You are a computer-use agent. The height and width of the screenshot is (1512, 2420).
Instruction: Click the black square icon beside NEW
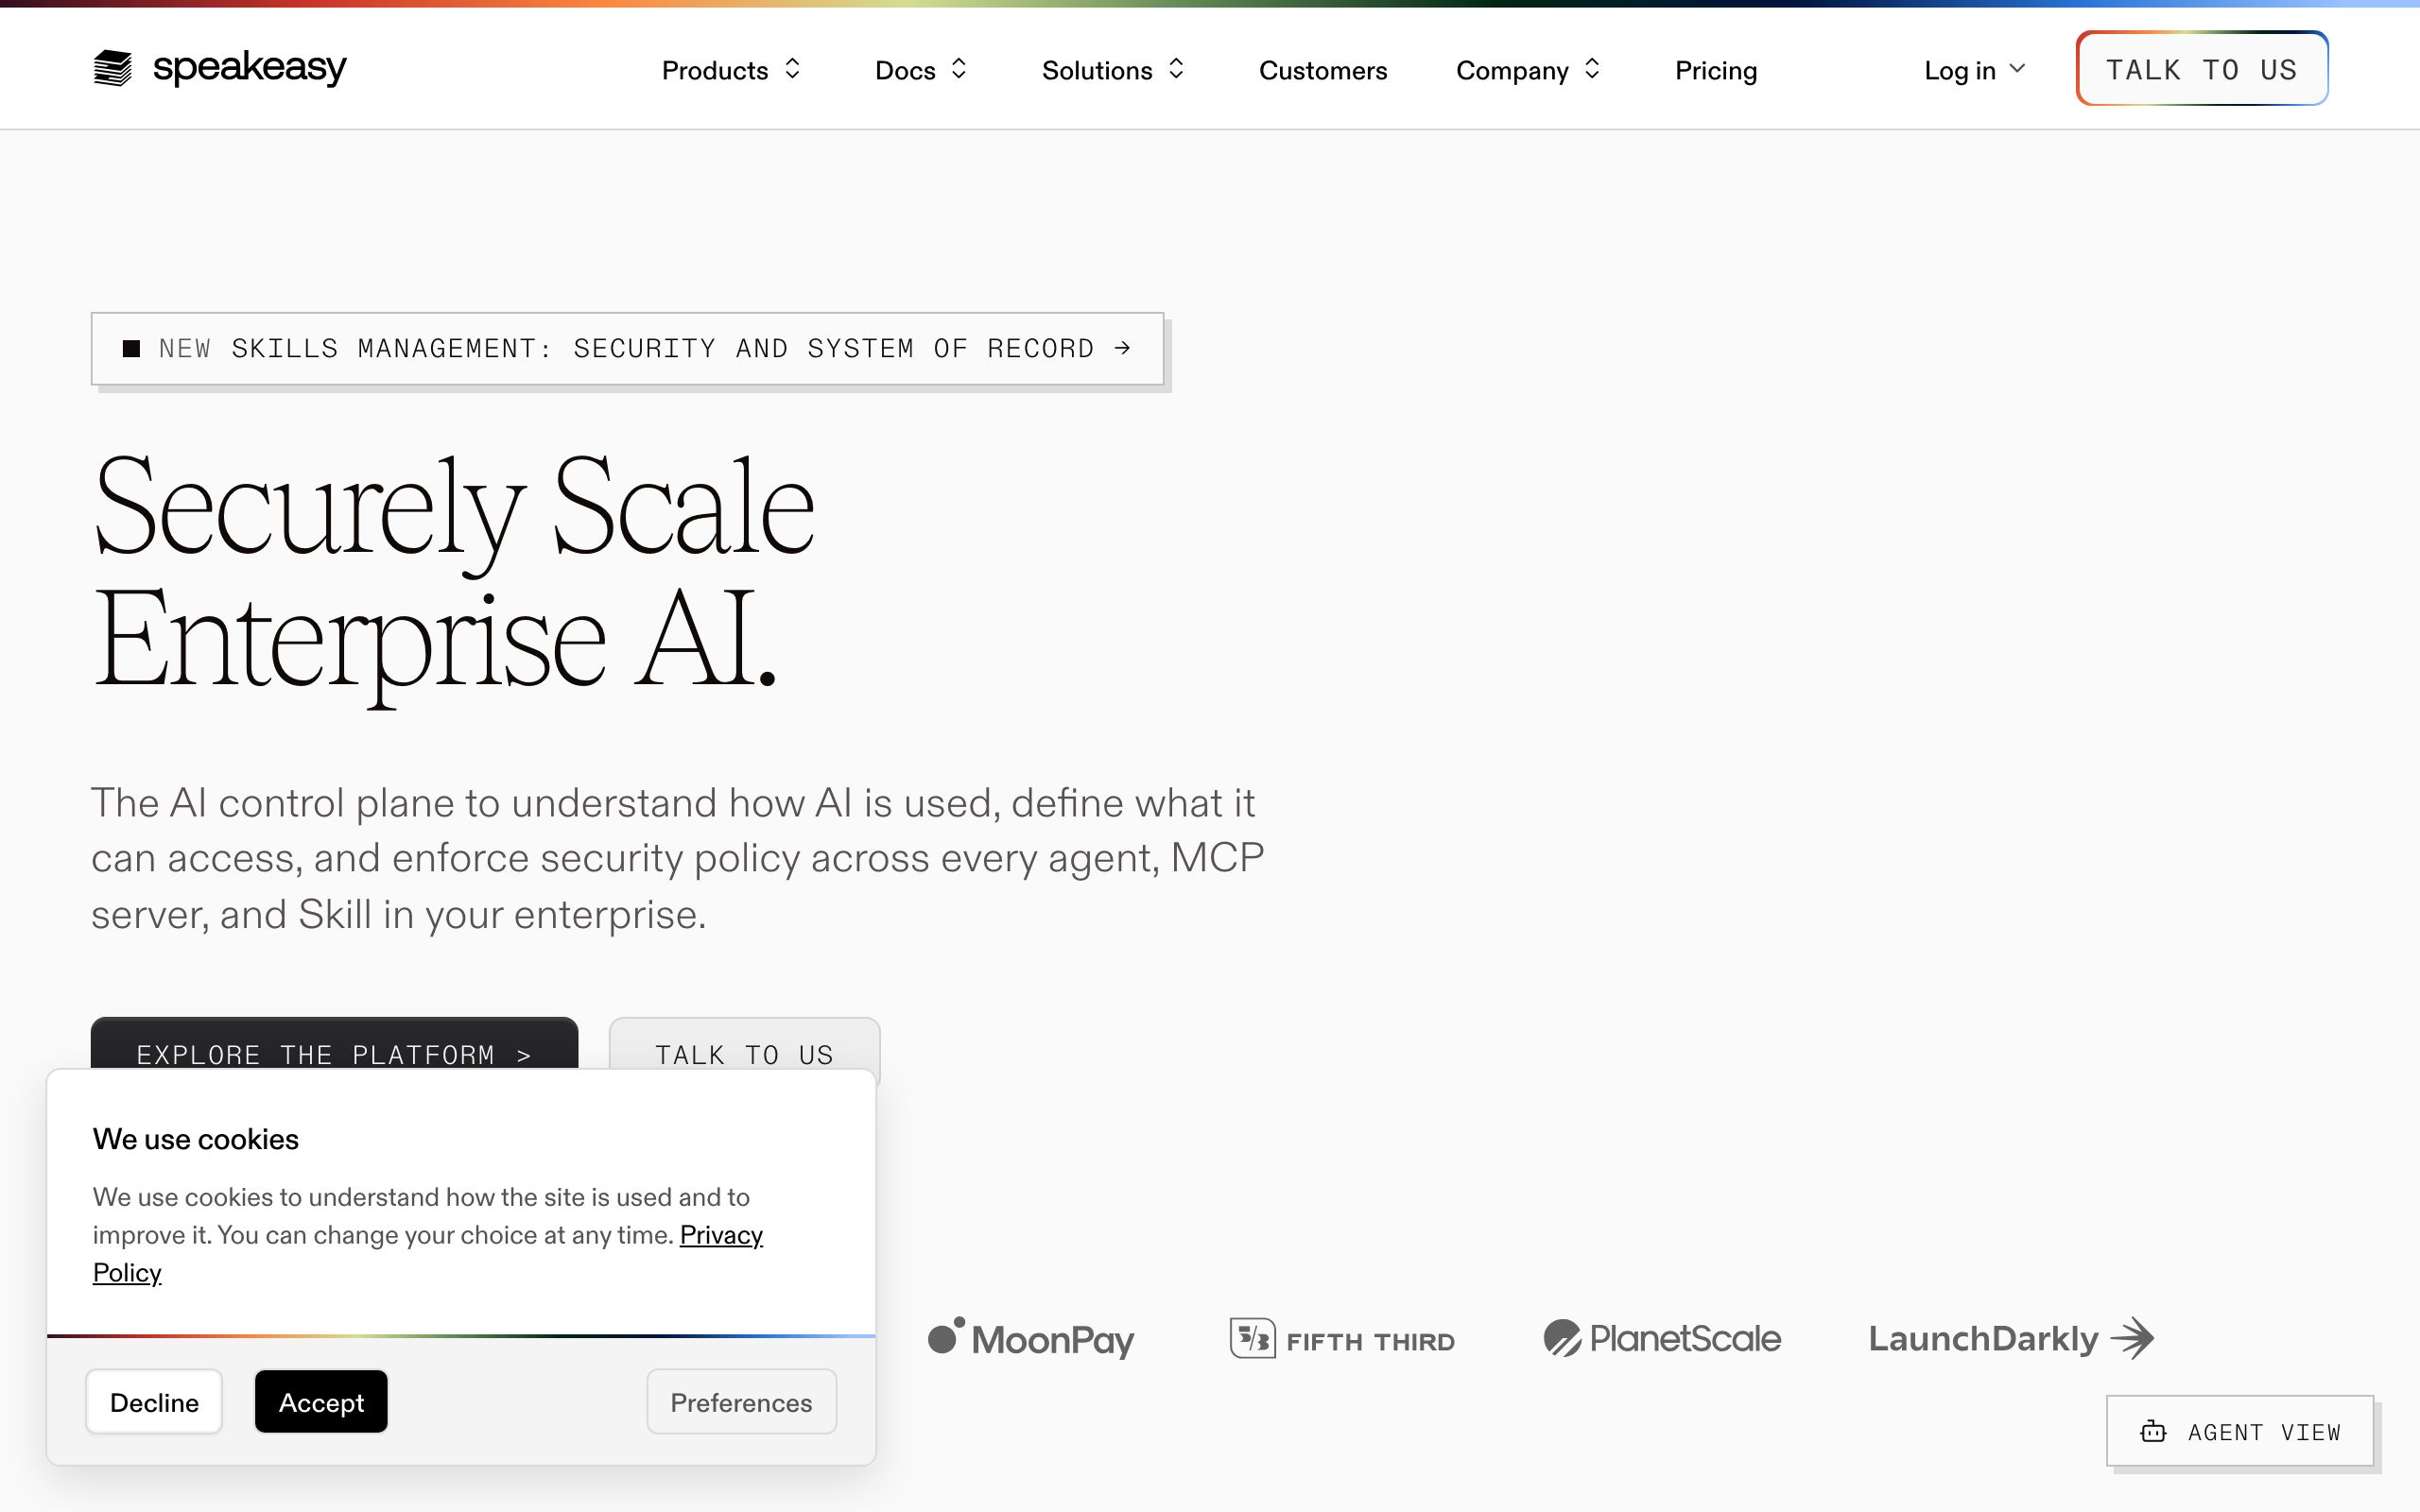coord(131,348)
